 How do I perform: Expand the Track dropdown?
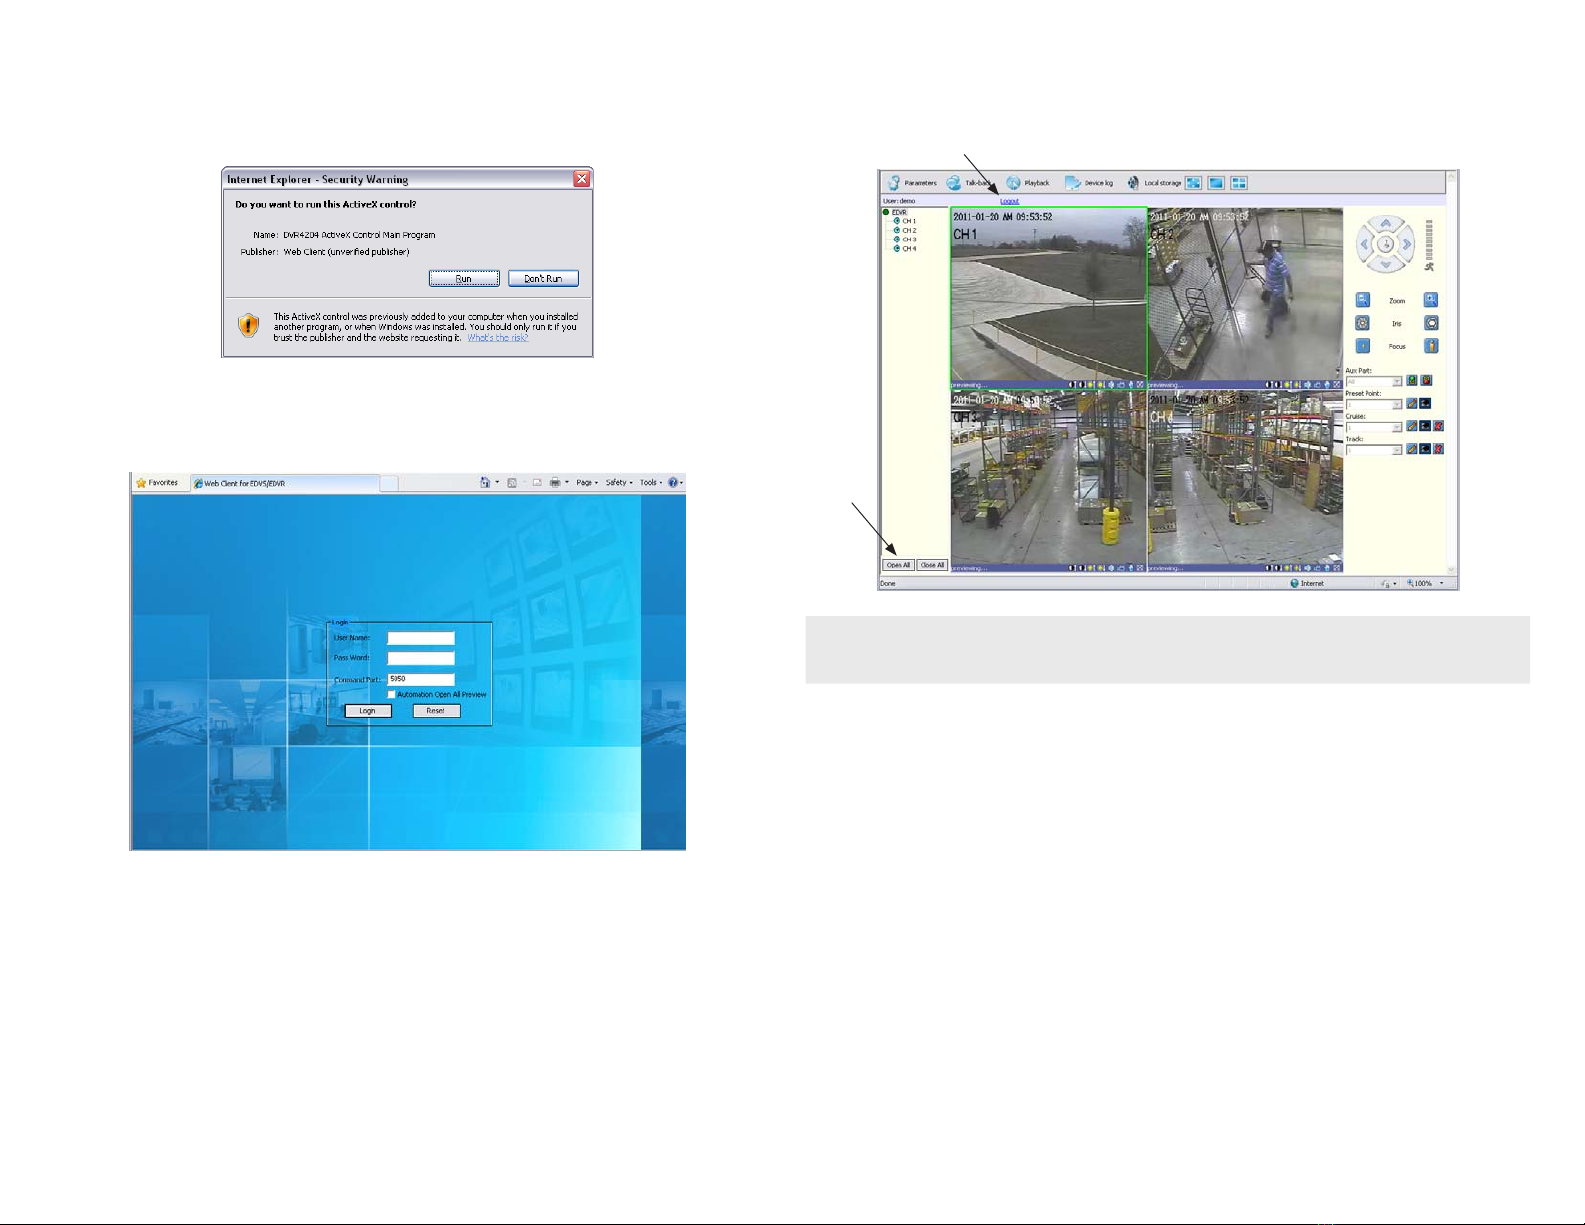(x=1397, y=451)
